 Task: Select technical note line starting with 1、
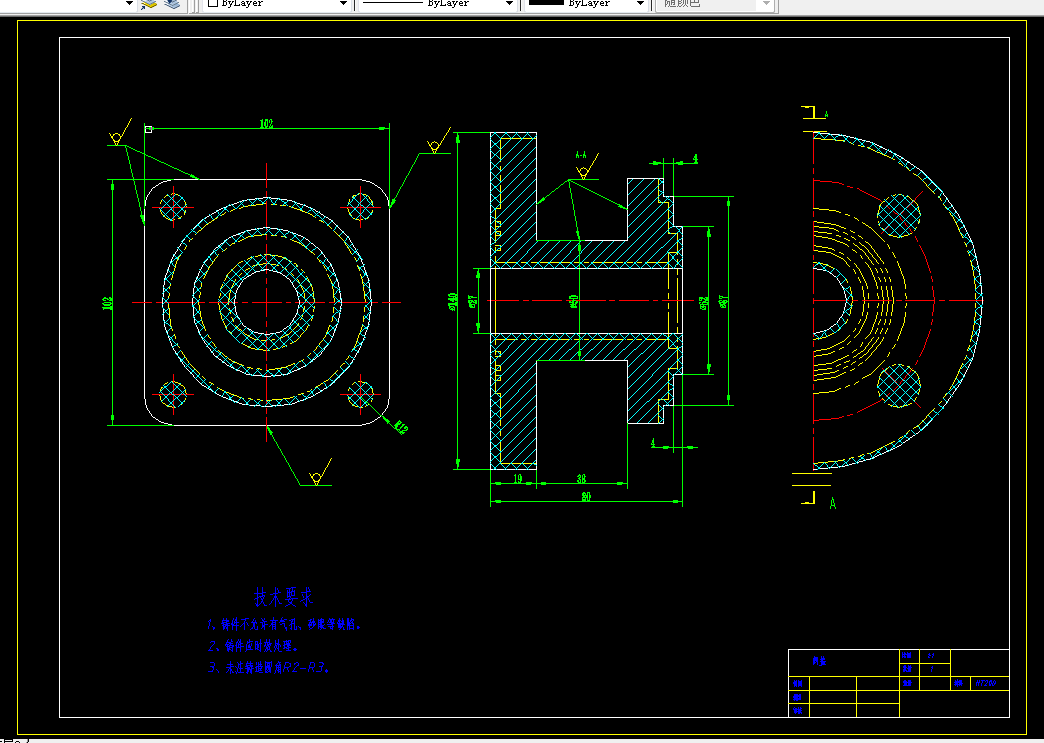coord(284,624)
